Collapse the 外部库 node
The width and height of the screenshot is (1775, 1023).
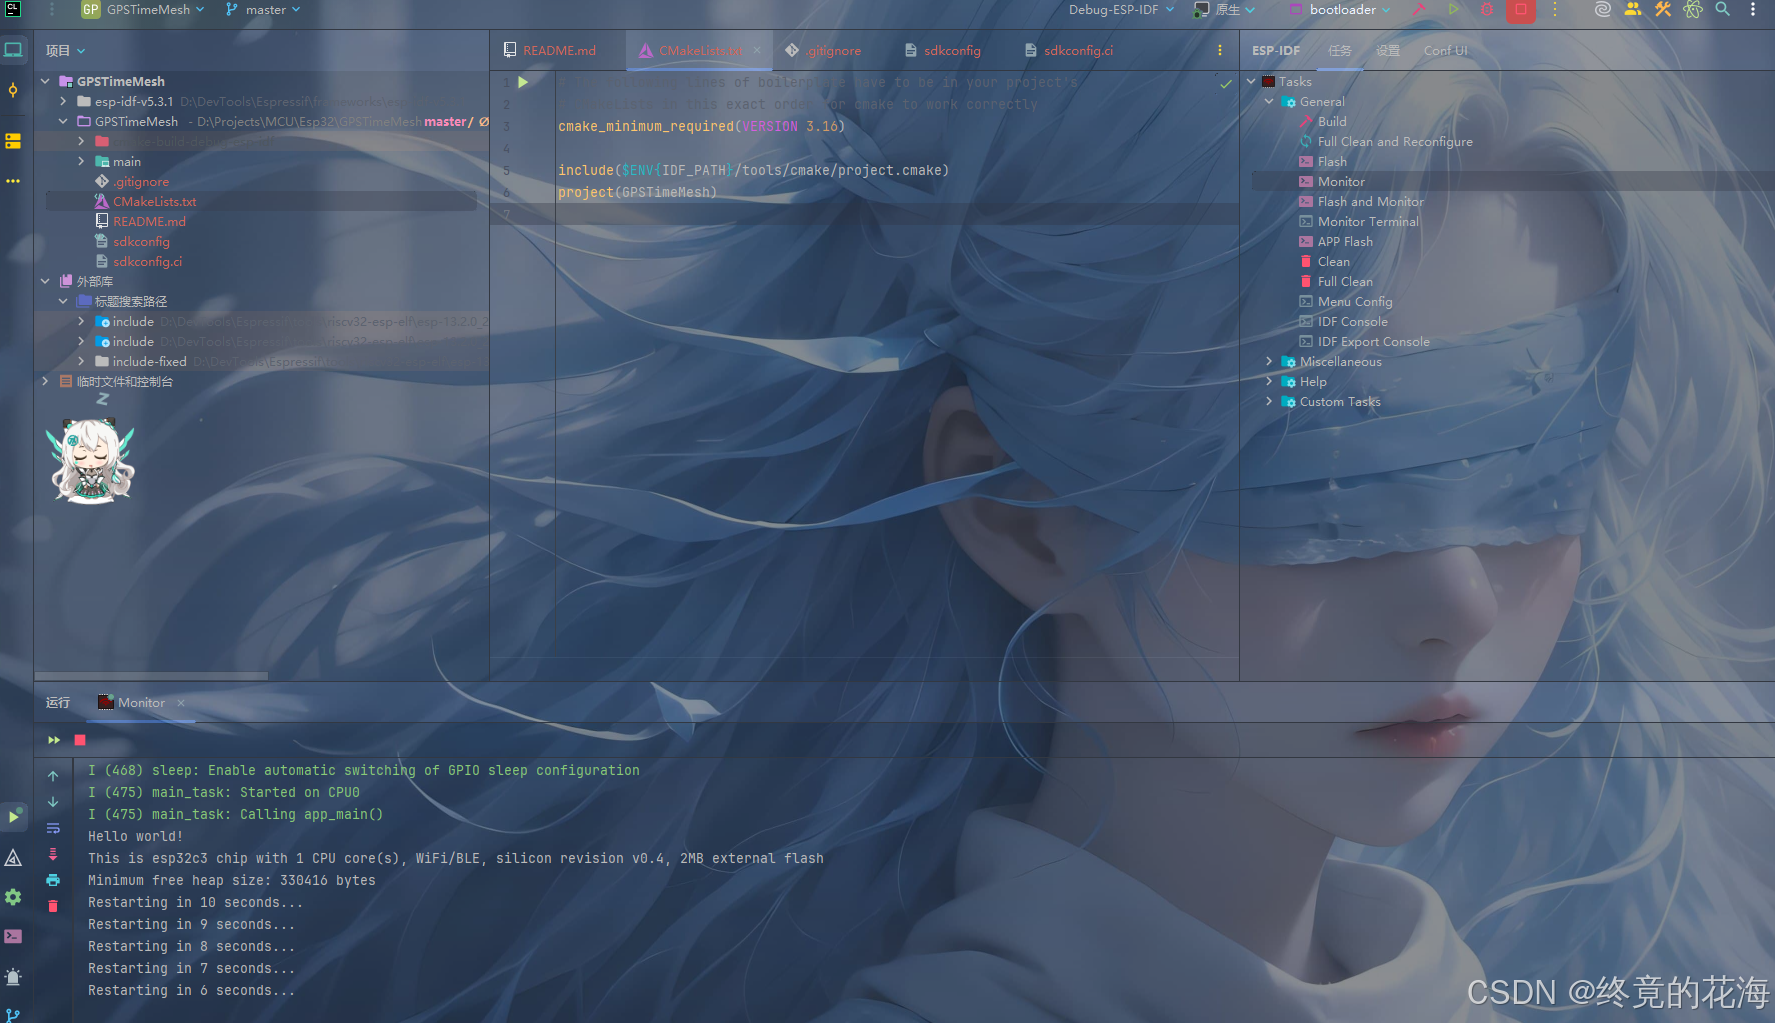tap(45, 281)
